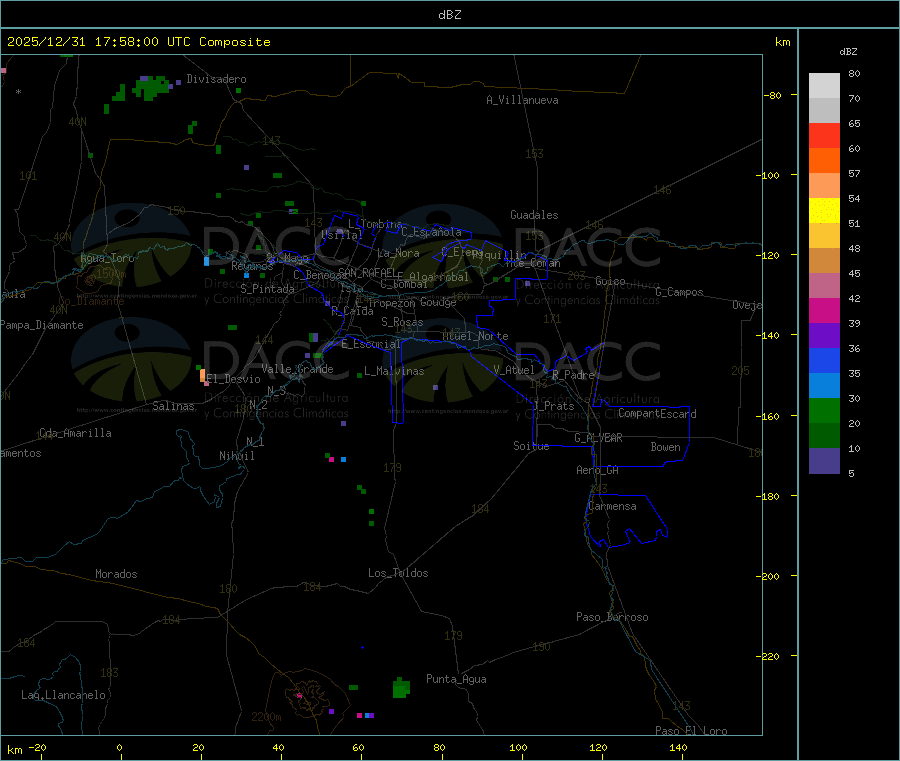900x761 pixels.
Task: Click the UTC Composite timestamp text
Action: (x=138, y=42)
